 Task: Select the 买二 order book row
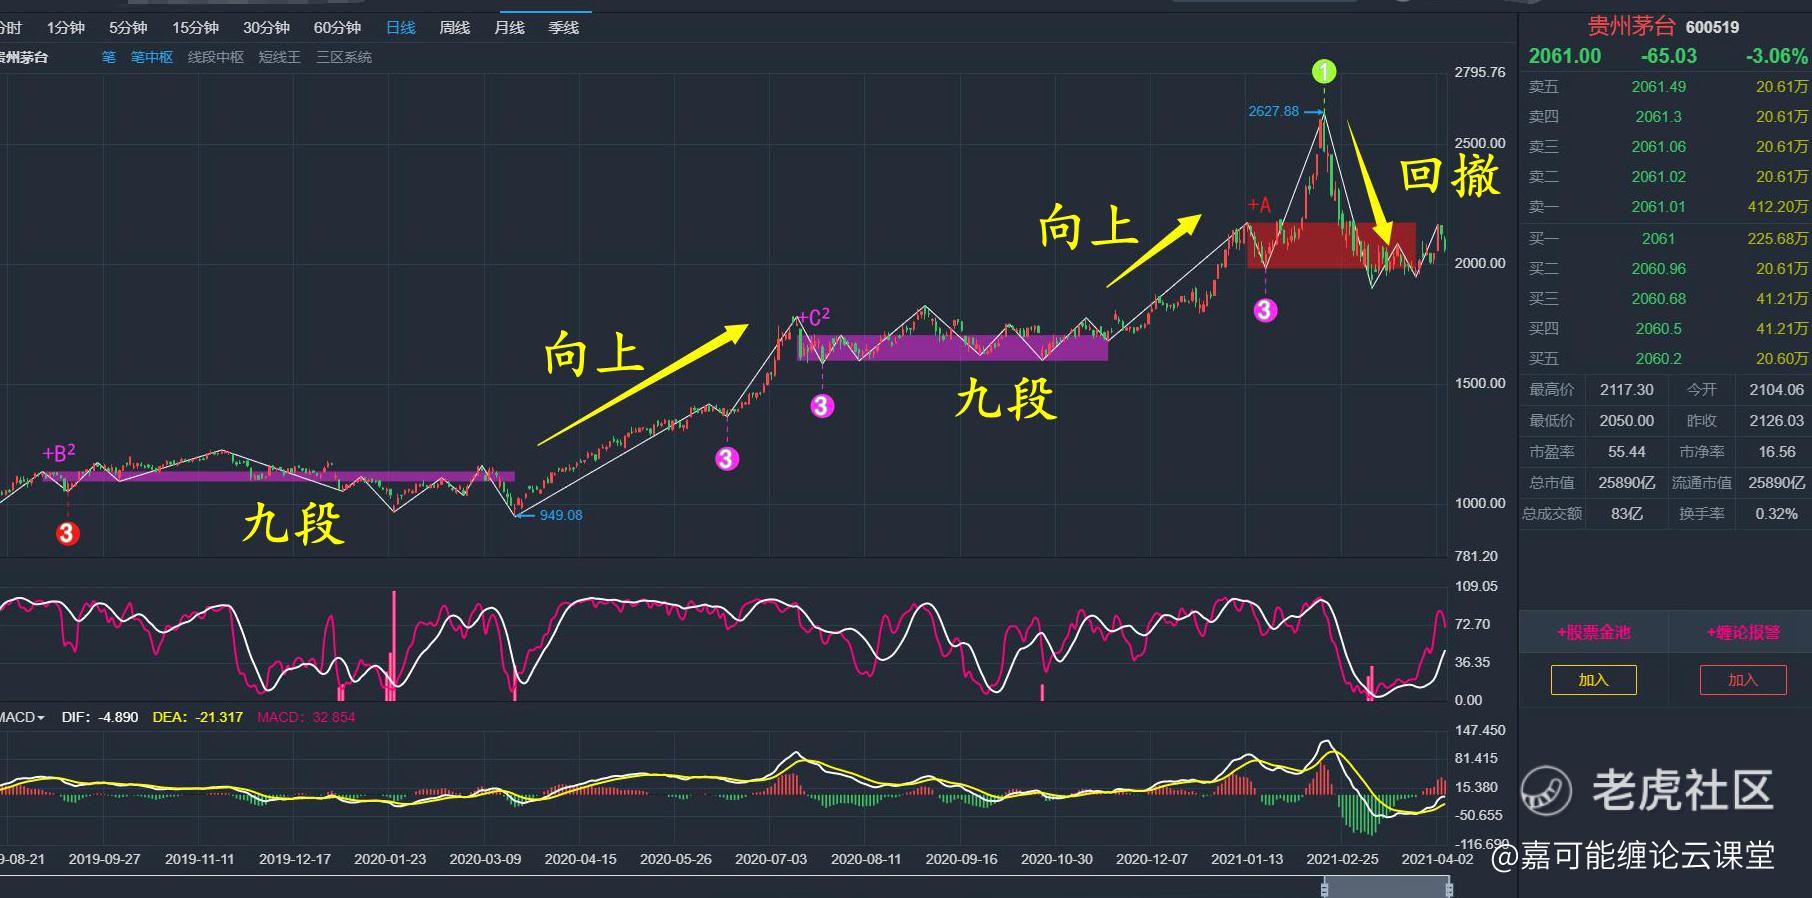1666,269
